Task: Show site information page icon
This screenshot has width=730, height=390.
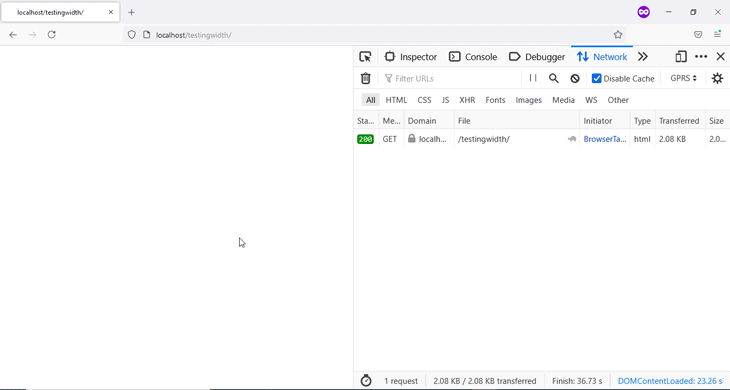Action: (146, 35)
